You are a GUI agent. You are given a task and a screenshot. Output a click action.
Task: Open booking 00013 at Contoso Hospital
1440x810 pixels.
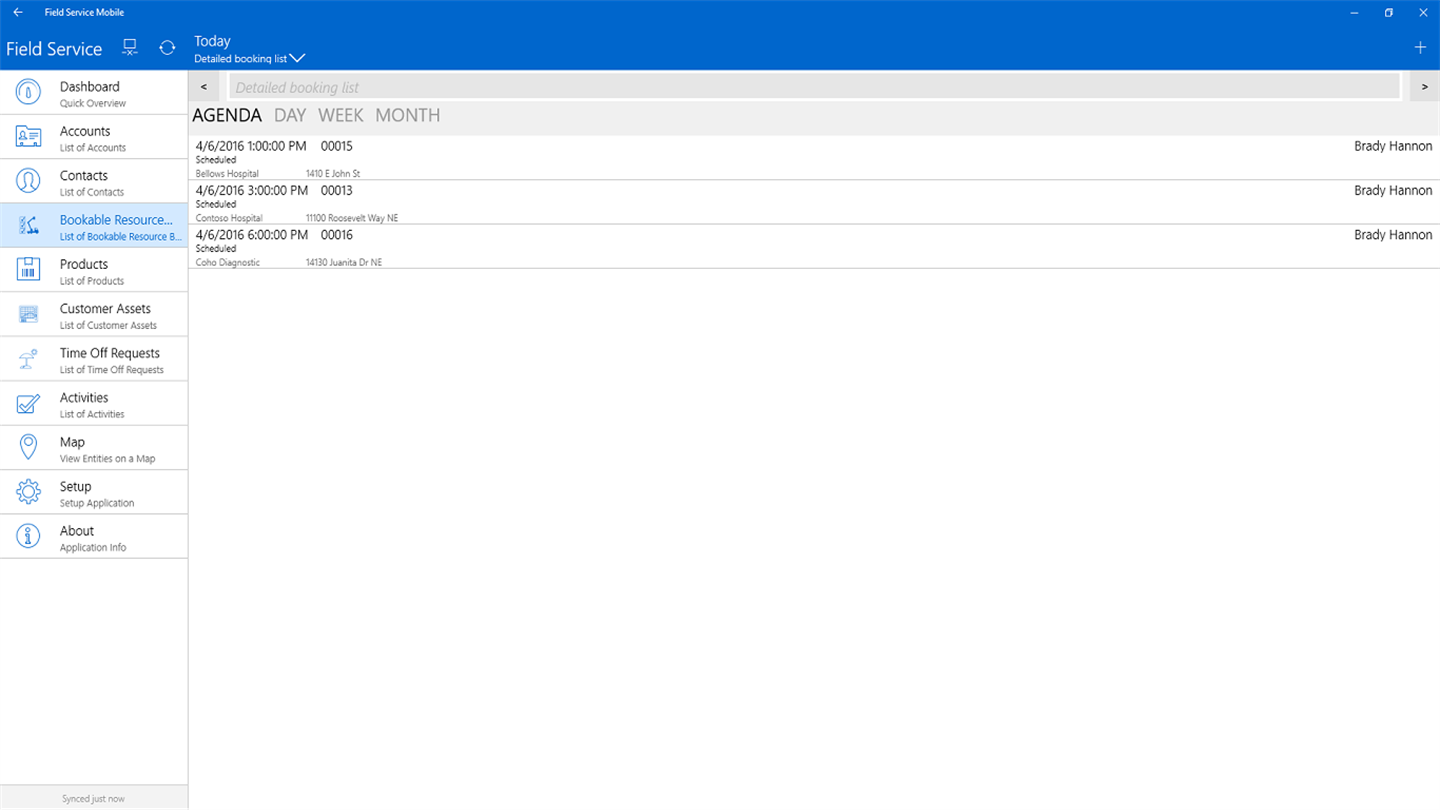click(x=814, y=202)
